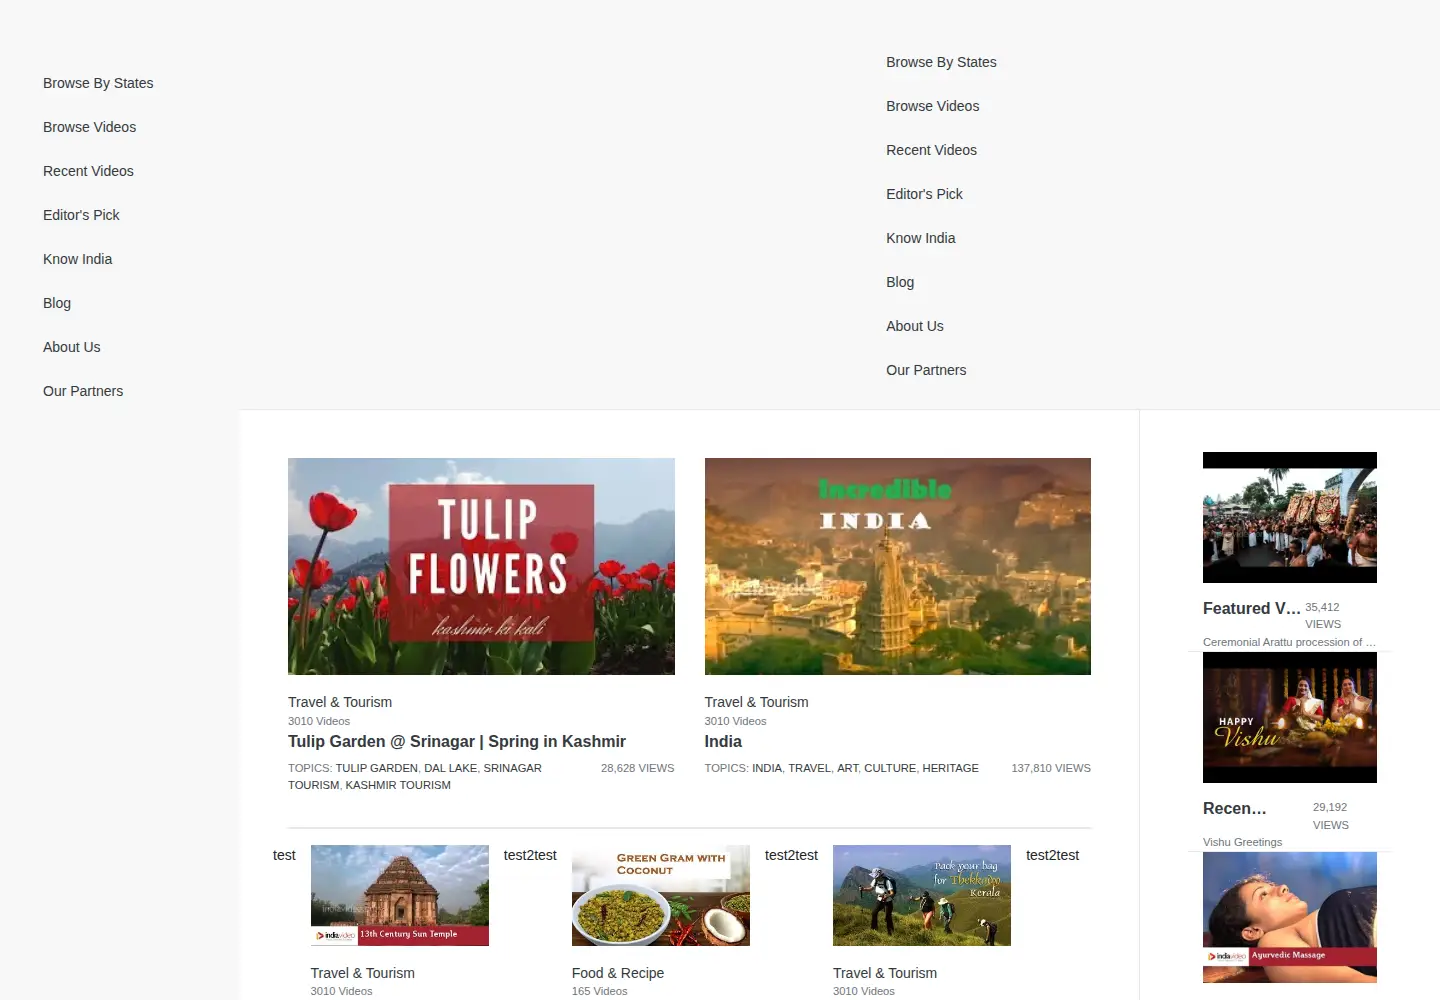Screen dimensions: 1440x1000
Task: Select the DAL LAKE topic tag
Action: coord(450,768)
